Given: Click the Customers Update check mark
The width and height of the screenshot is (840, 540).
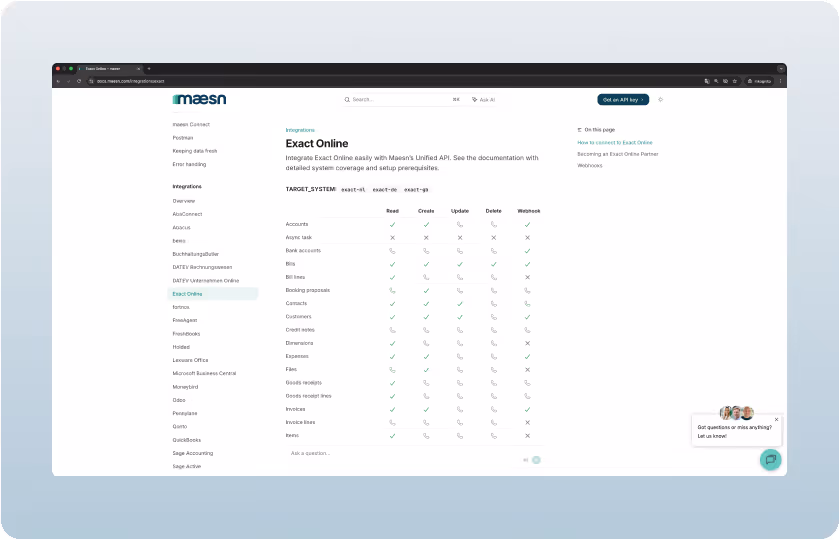Looking at the screenshot, I should pos(460,317).
